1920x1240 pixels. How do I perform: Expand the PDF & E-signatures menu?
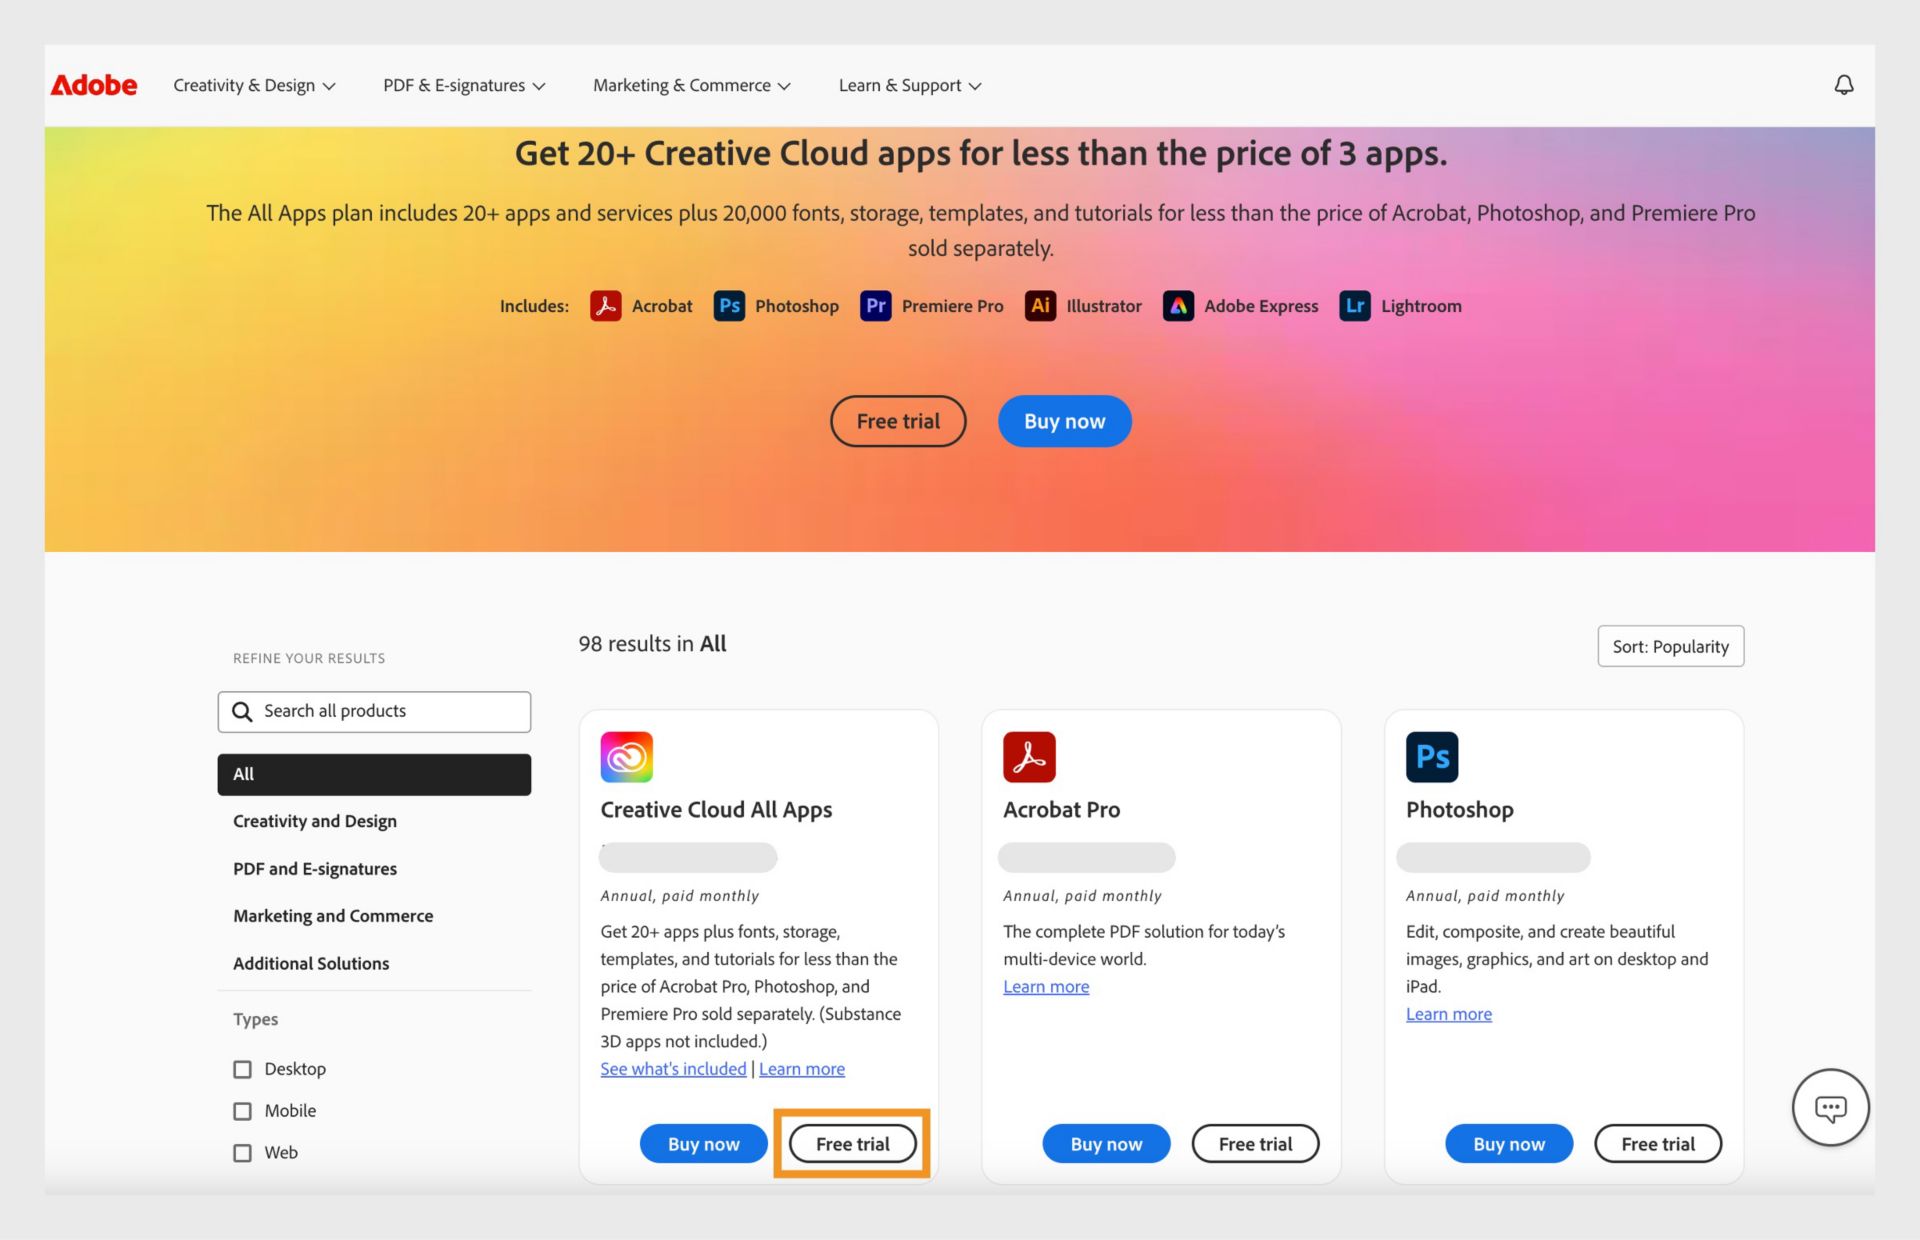tap(463, 84)
